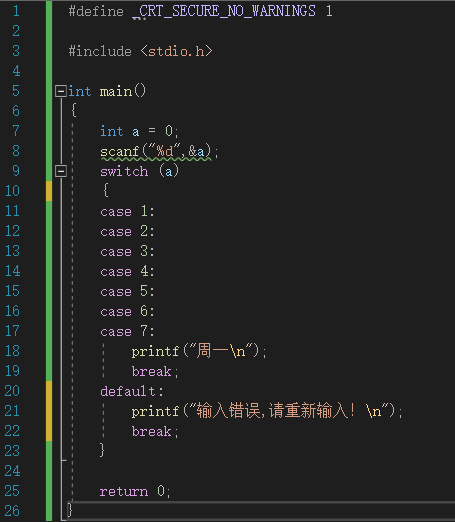Viewport: 455px width, 522px height.
Task: Click line number 20 in gutter
Action: 12,391
